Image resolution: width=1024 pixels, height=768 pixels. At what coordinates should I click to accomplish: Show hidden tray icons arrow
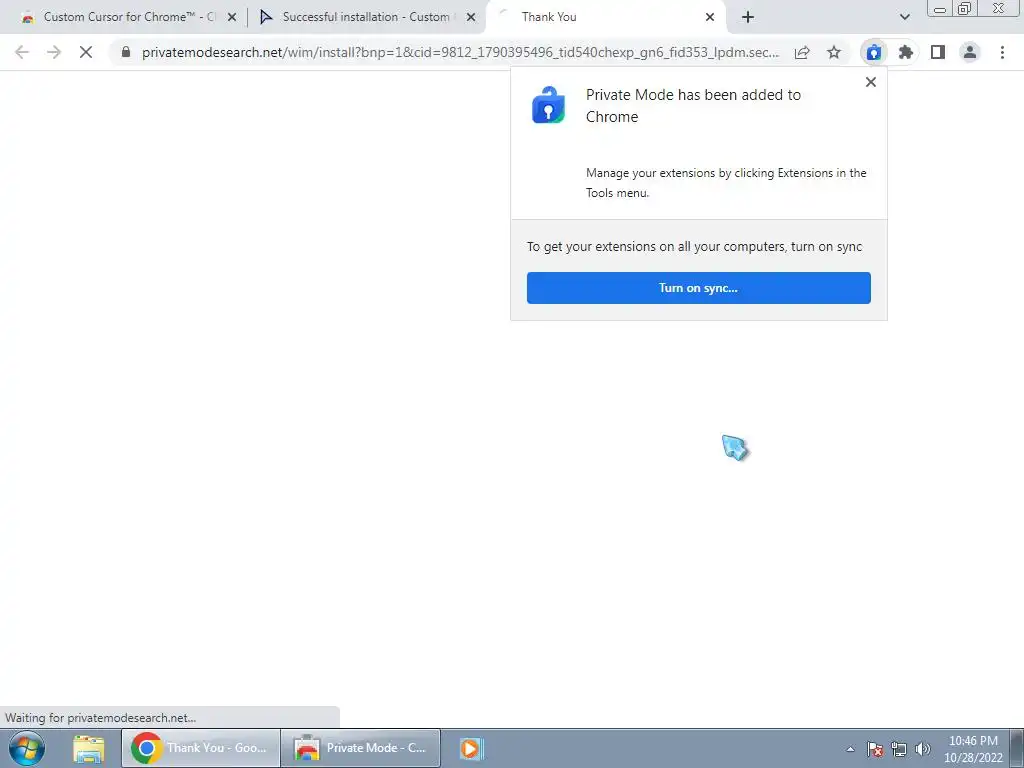click(x=850, y=749)
